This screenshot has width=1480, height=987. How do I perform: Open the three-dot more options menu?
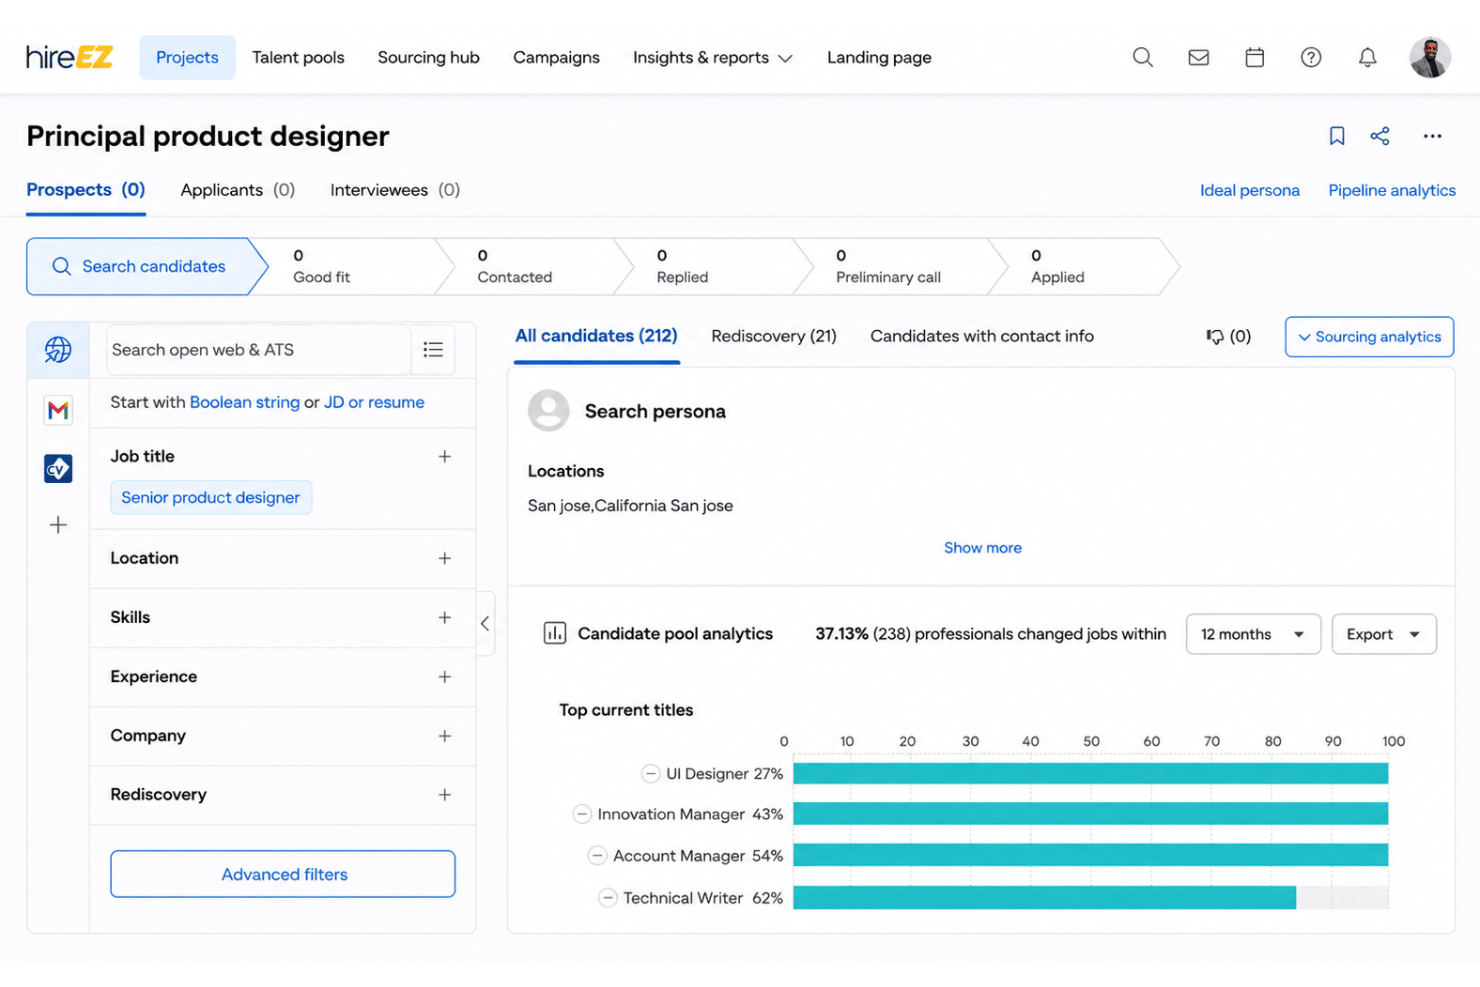click(1432, 136)
